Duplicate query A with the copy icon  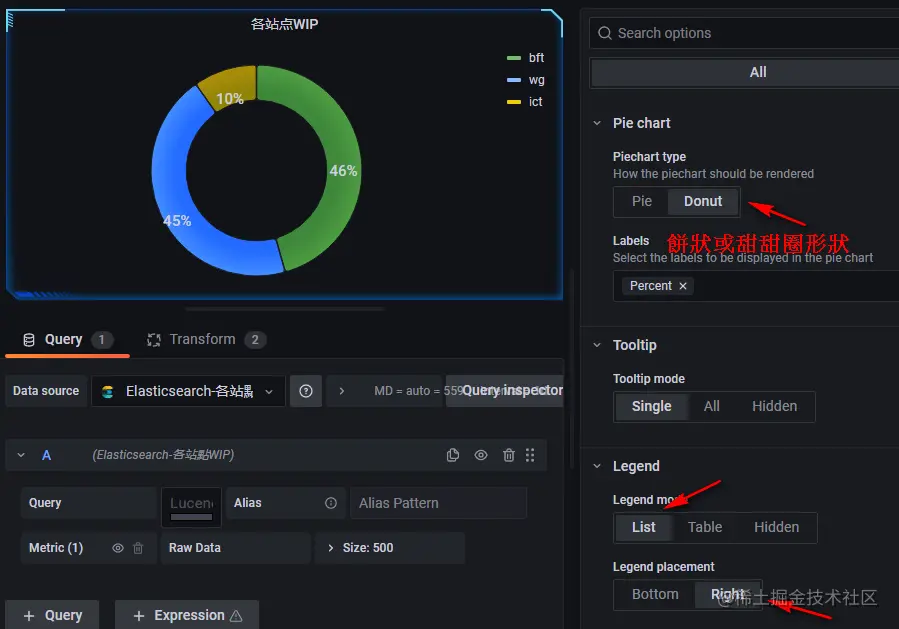[452, 455]
